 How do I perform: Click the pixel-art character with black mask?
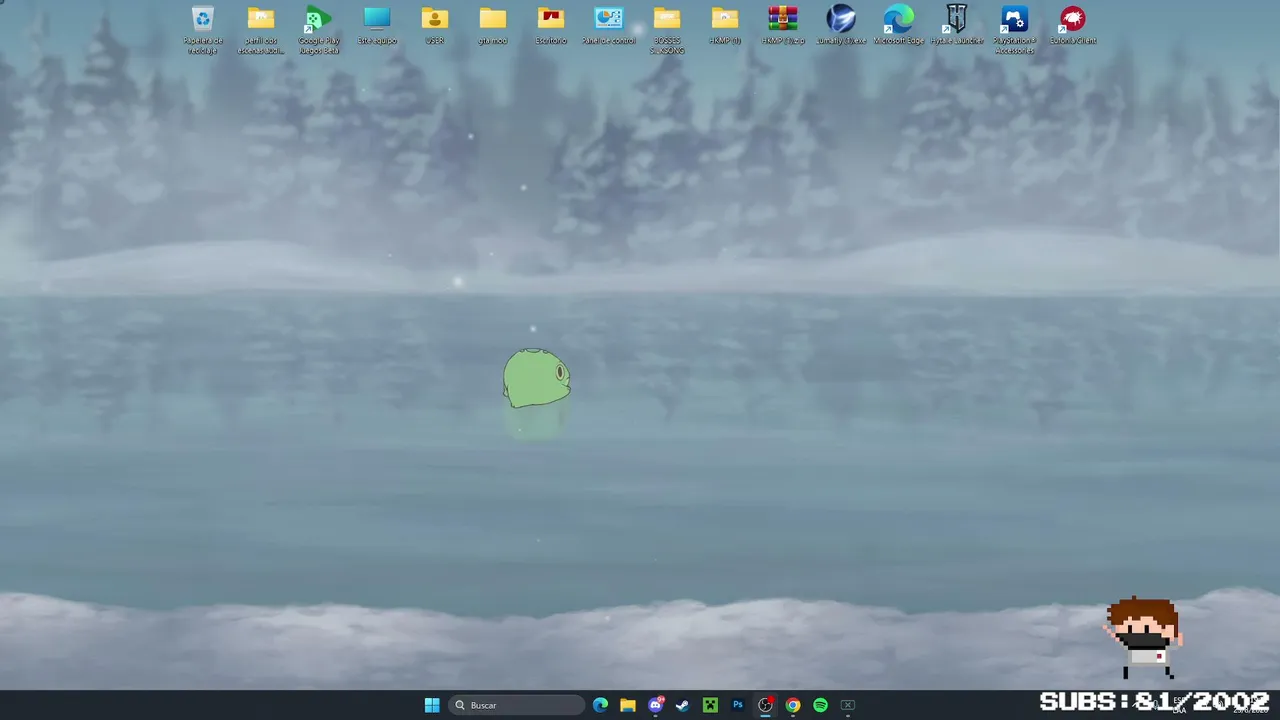(x=1144, y=638)
